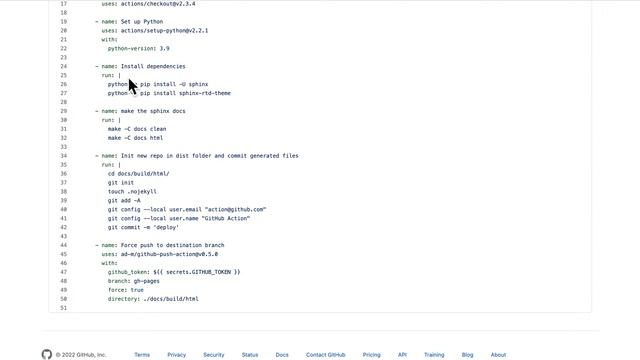Click 'github_token: secrets.GITHUB_TOKEN' line

tap(174, 272)
